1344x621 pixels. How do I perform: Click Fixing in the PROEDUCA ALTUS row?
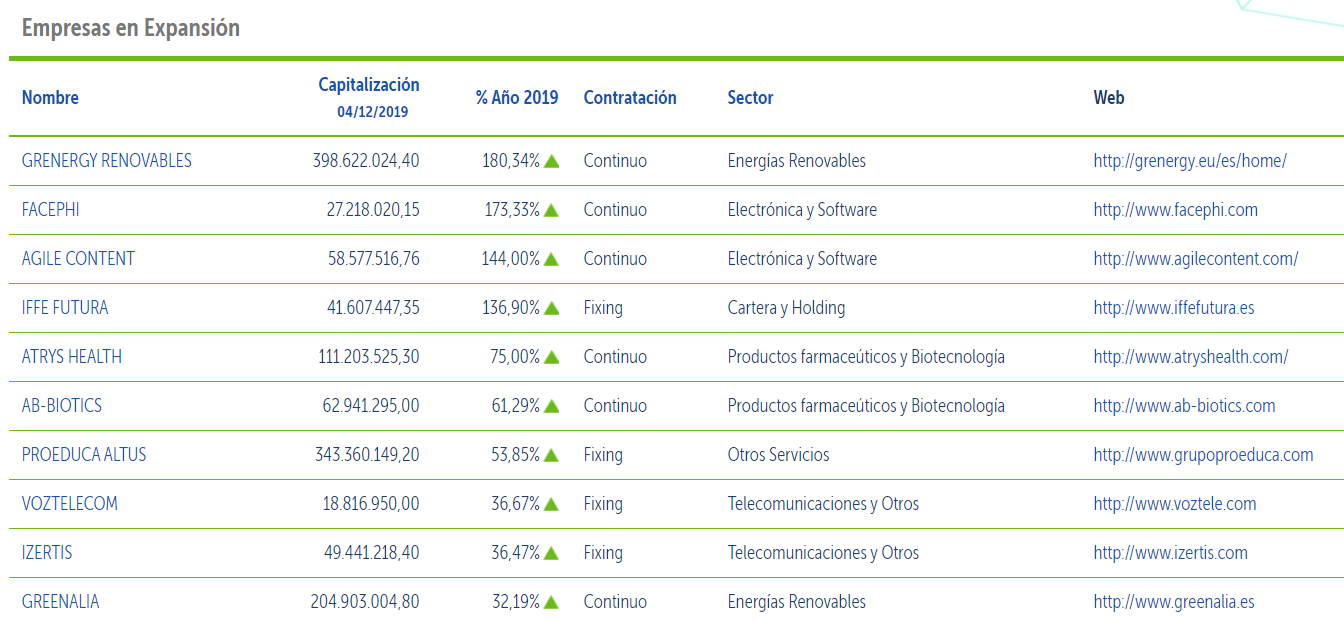(x=603, y=455)
